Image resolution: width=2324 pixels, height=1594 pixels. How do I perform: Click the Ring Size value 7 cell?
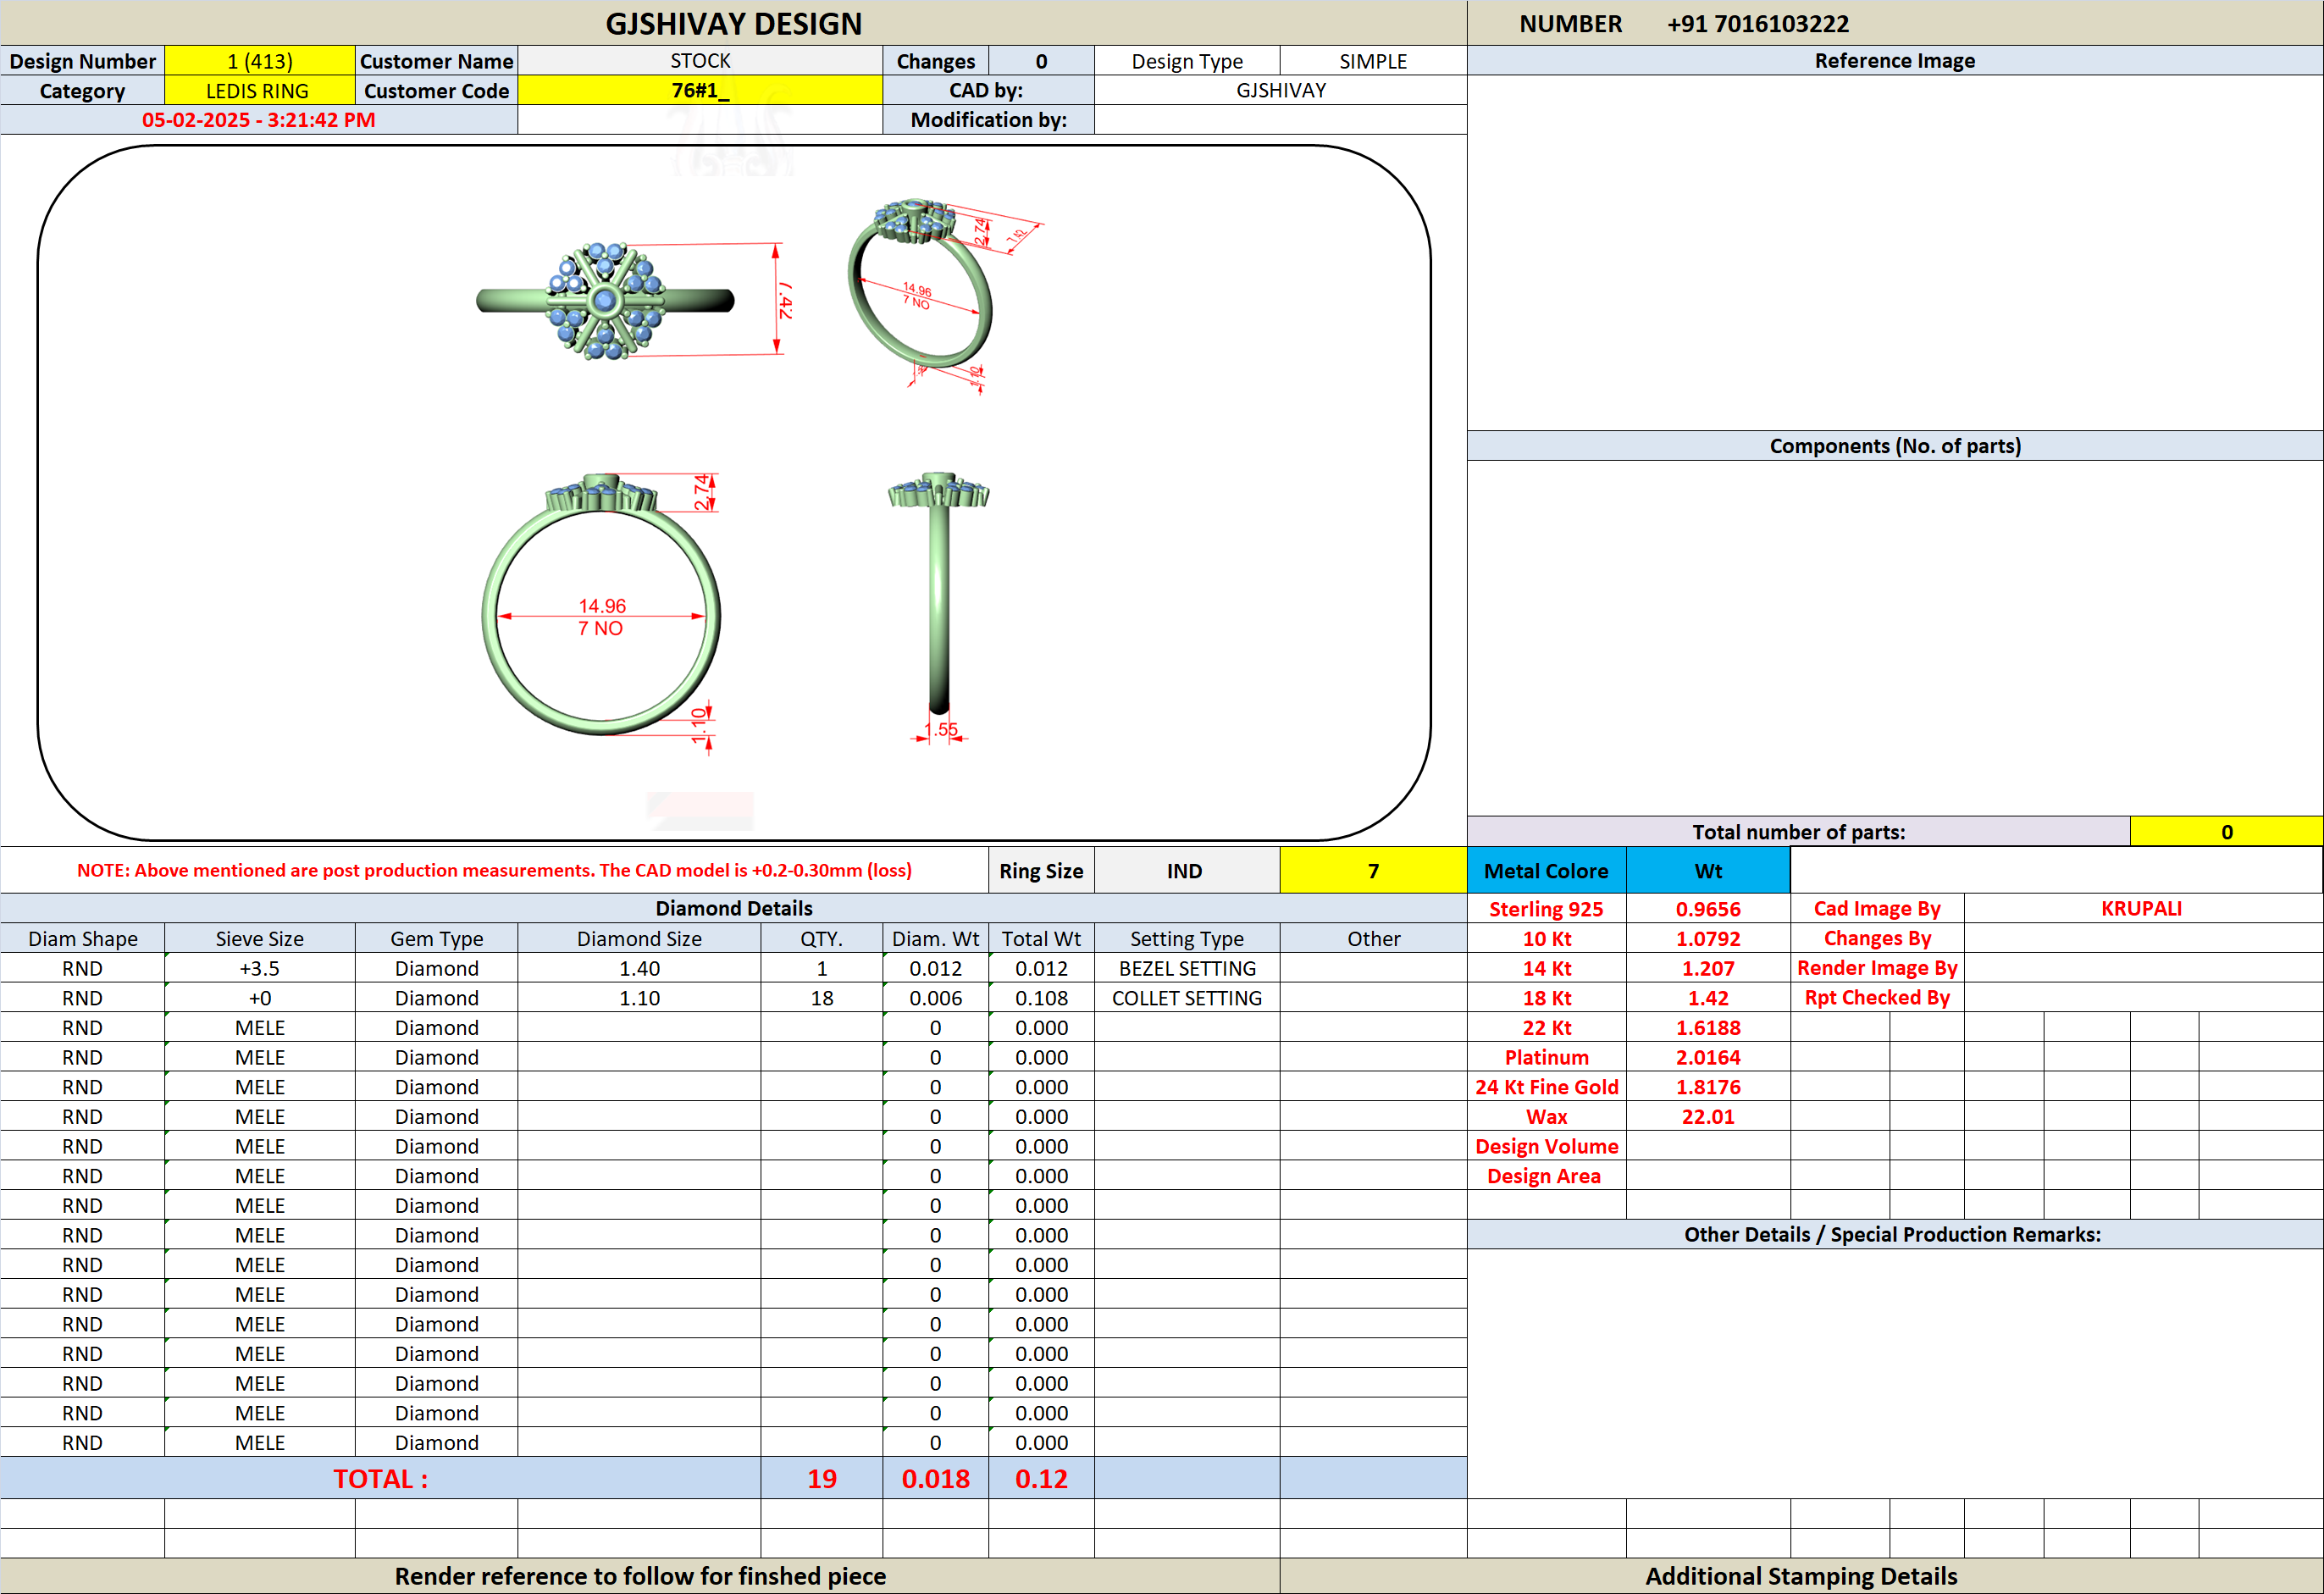point(1373,871)
